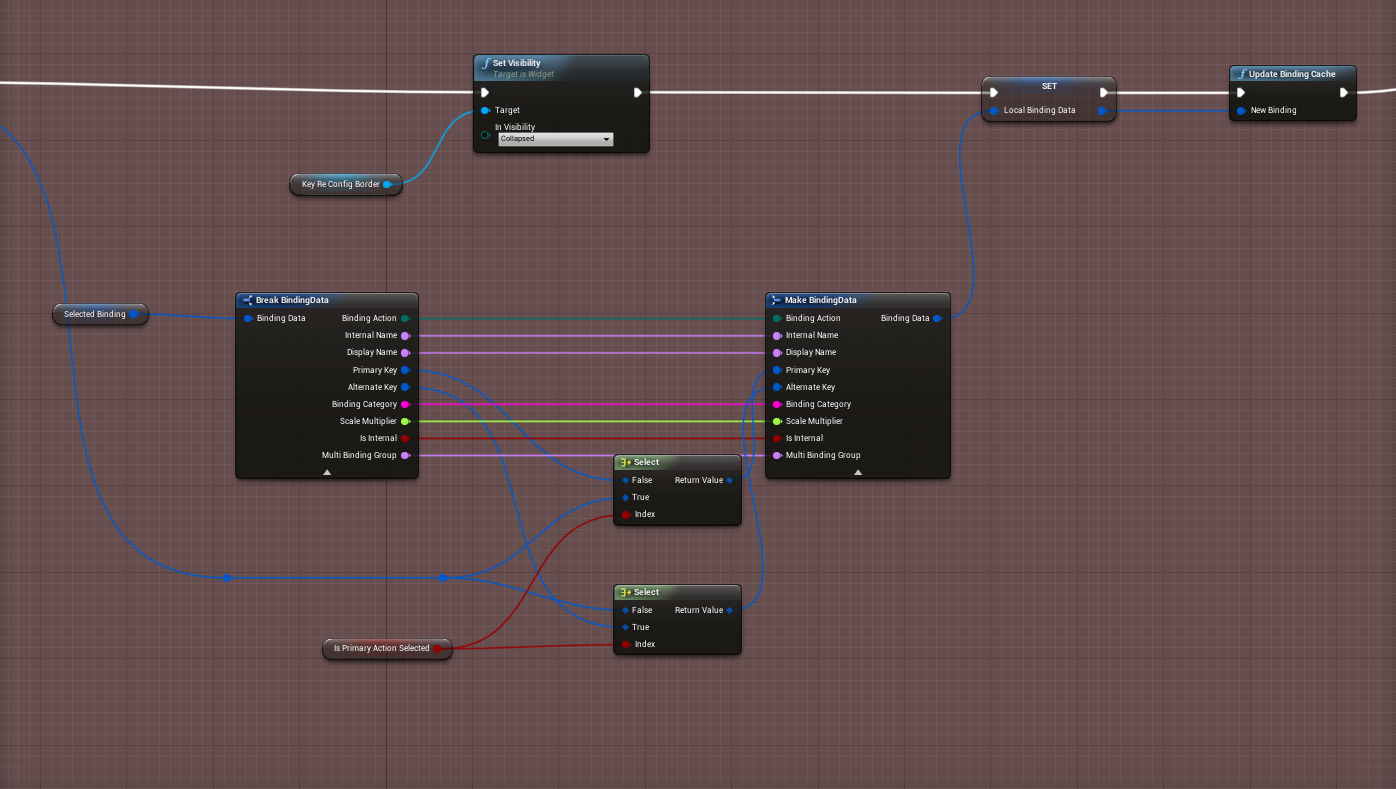1396x789 pixels.
Task: Click Internal Name output pin on Break BindingData
Action: point(405,335)
